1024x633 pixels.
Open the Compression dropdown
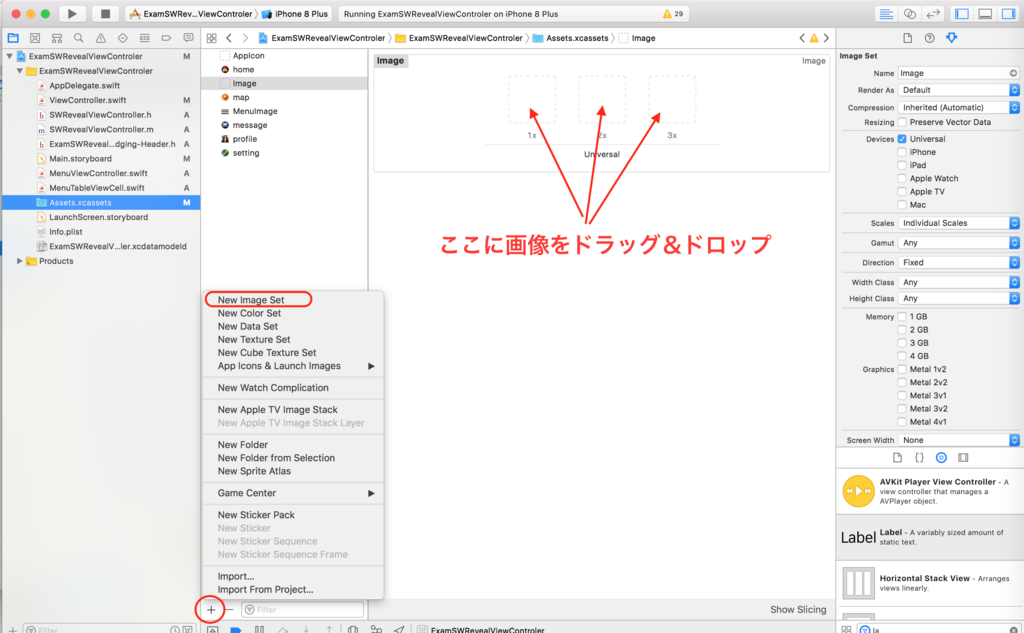point(959,107)
